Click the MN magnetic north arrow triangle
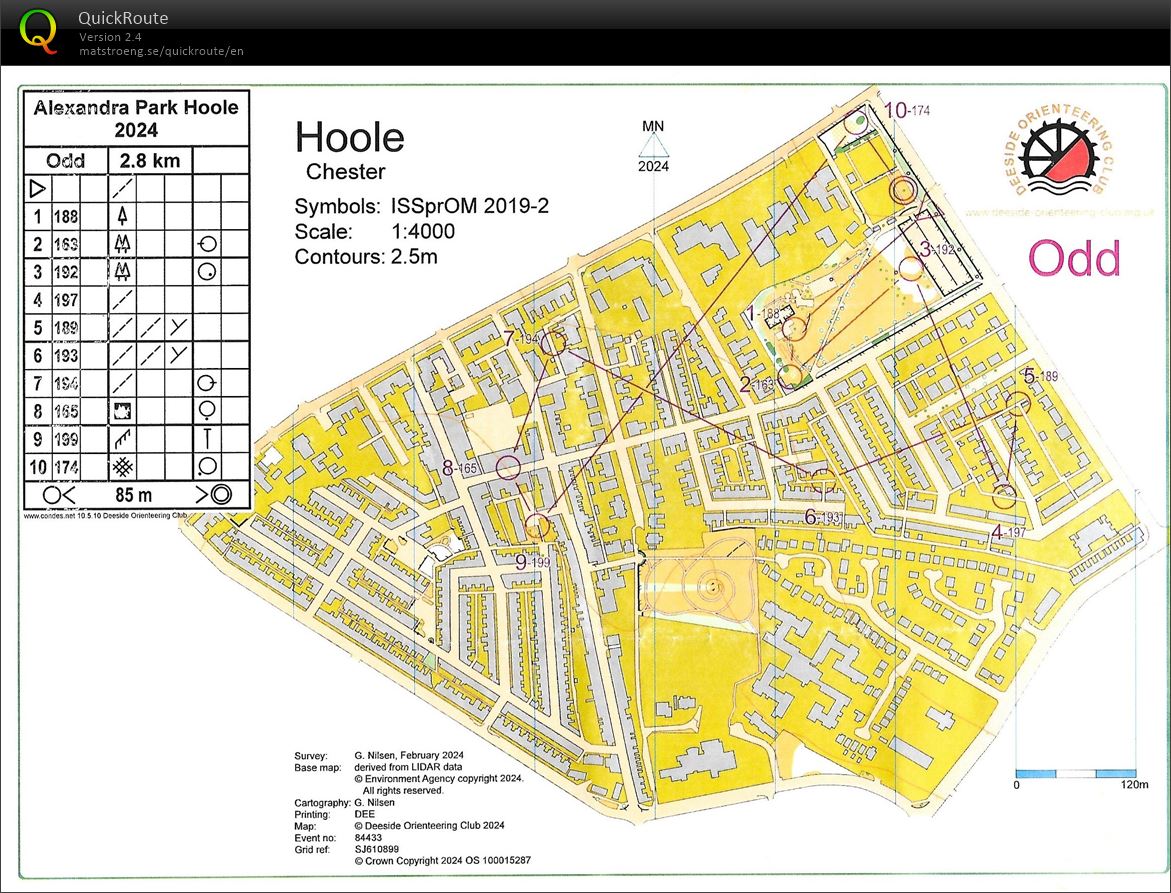 coord(653,145)
